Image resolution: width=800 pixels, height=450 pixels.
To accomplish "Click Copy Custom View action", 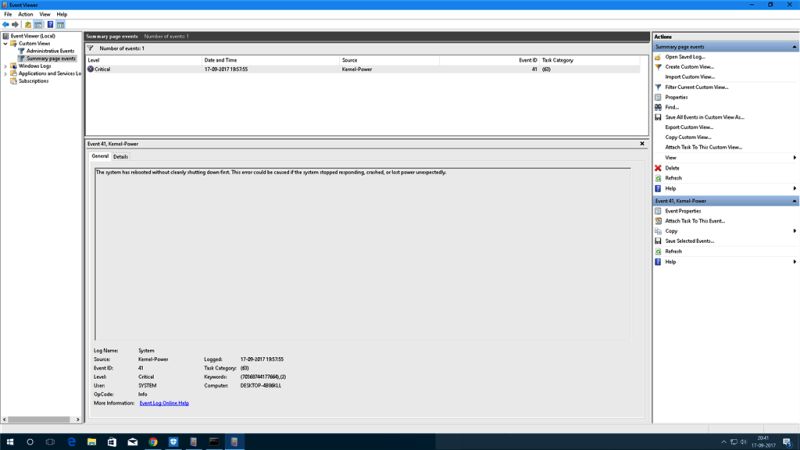I will pyautogui.click(x=688, y=137).
